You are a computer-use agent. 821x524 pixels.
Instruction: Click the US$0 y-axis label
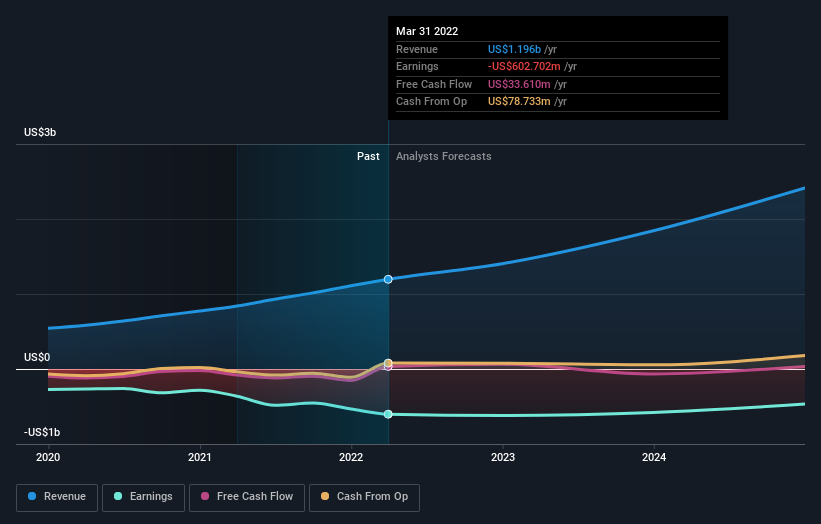[37, 357]
